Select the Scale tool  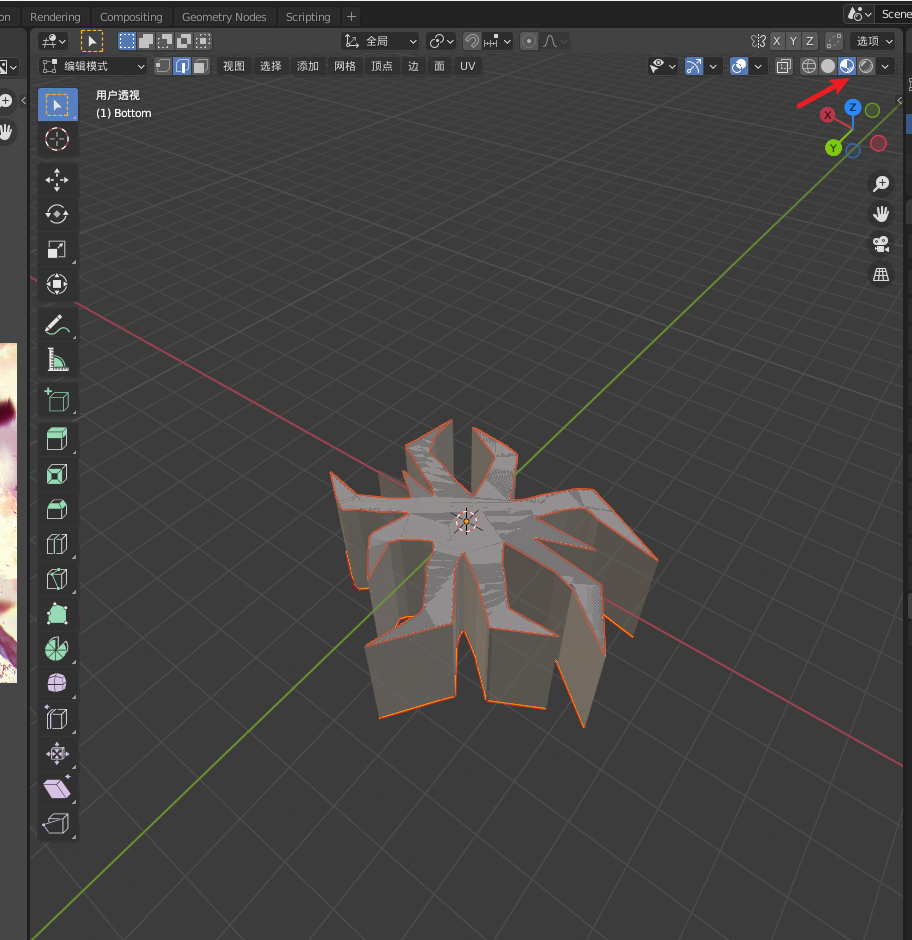[58, 249]
